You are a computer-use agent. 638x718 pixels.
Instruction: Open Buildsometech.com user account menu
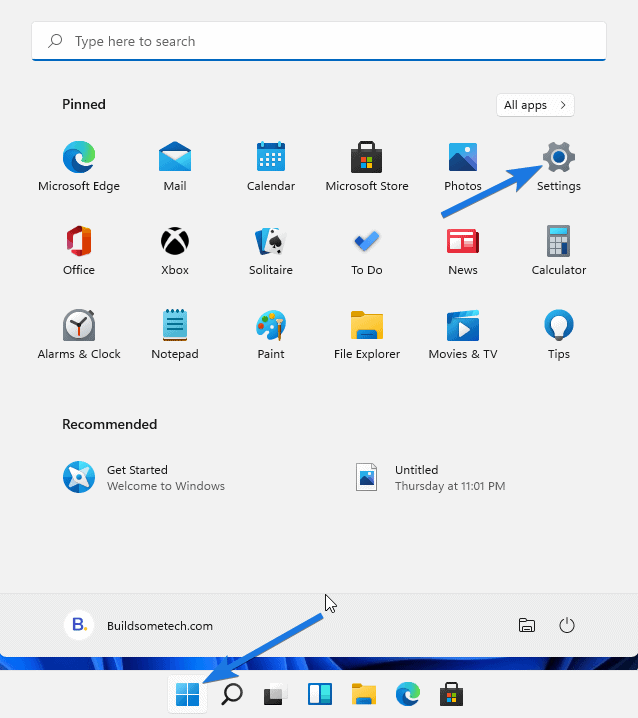[138, 625]
